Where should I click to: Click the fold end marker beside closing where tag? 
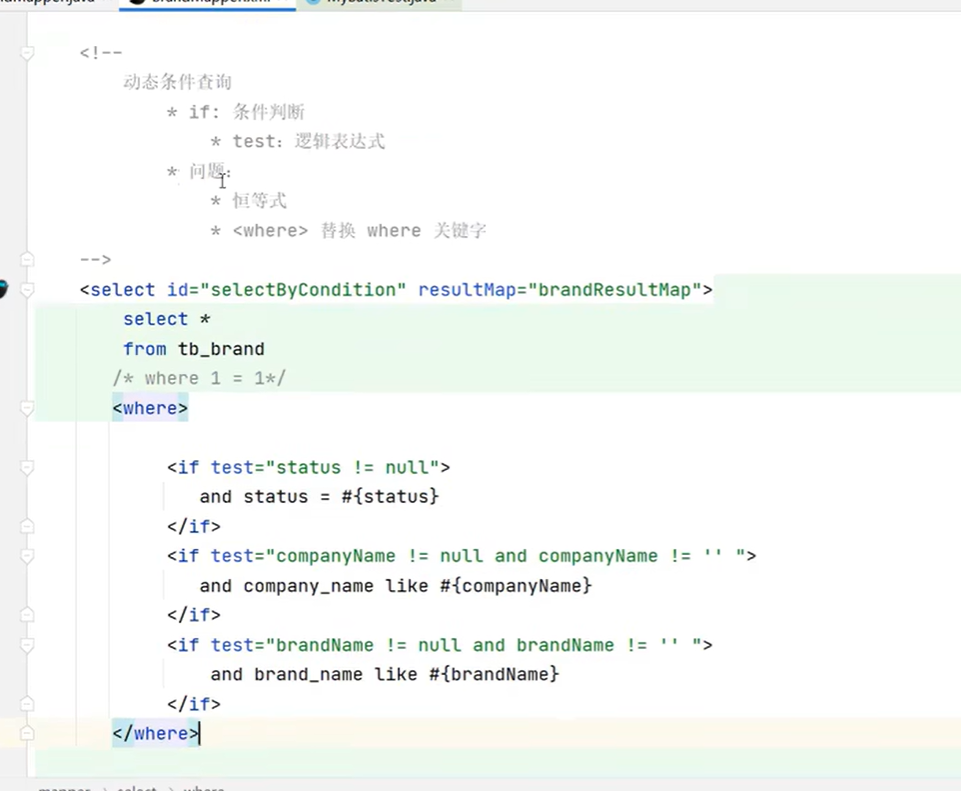[x=27, y=733]
